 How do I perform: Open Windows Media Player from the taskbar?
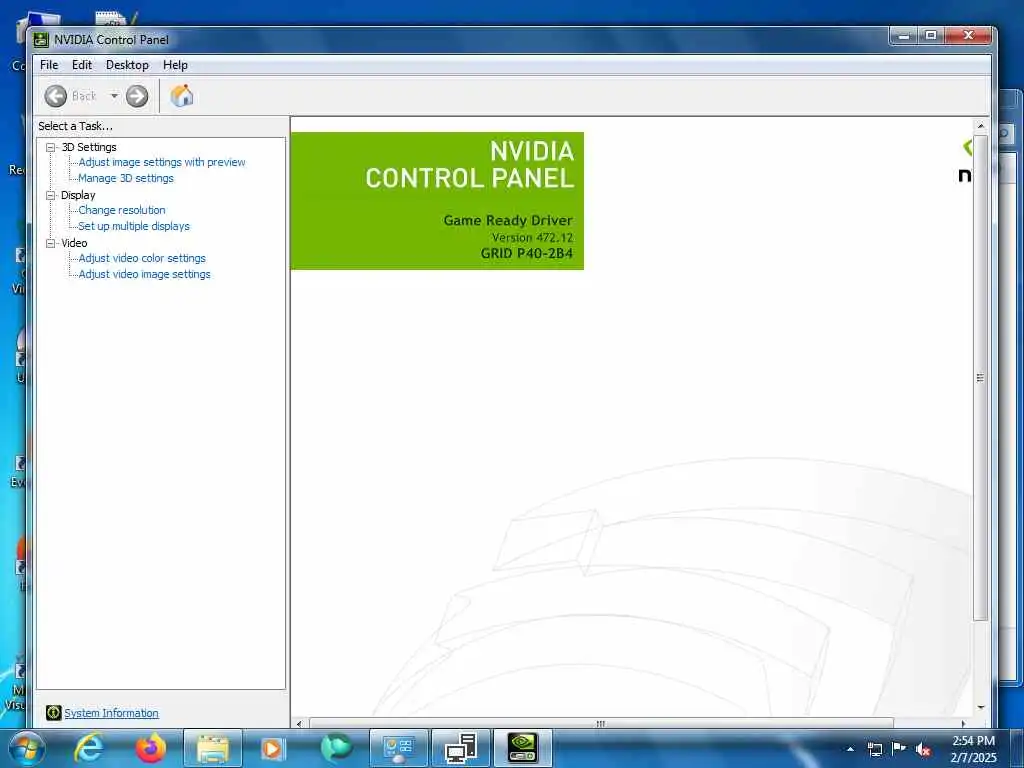point(273,748)
